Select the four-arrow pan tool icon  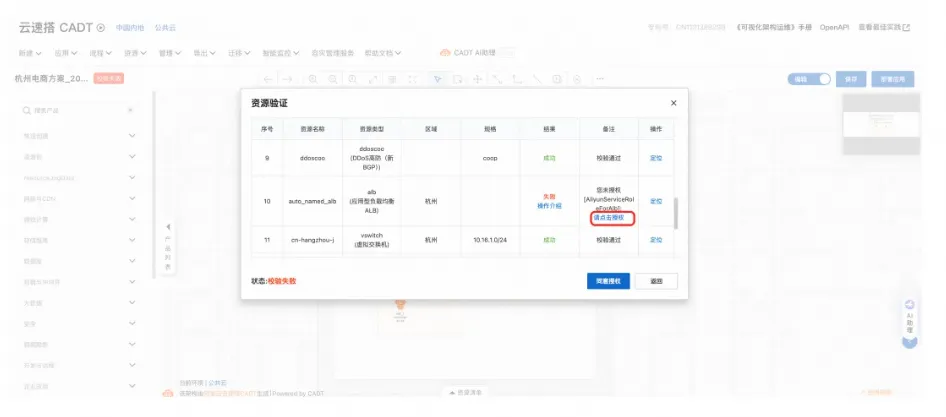(477, 79)
